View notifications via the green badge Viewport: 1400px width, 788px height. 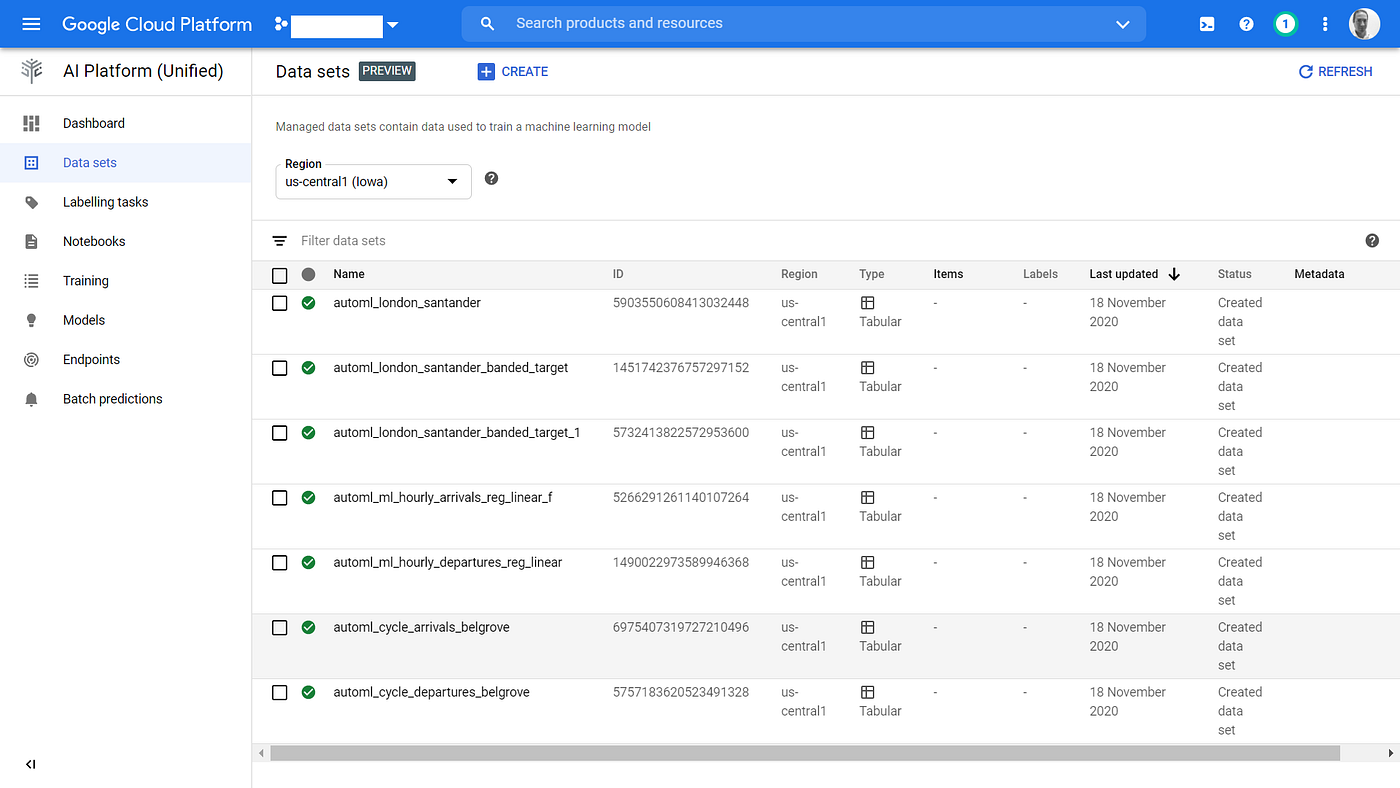1285,23
